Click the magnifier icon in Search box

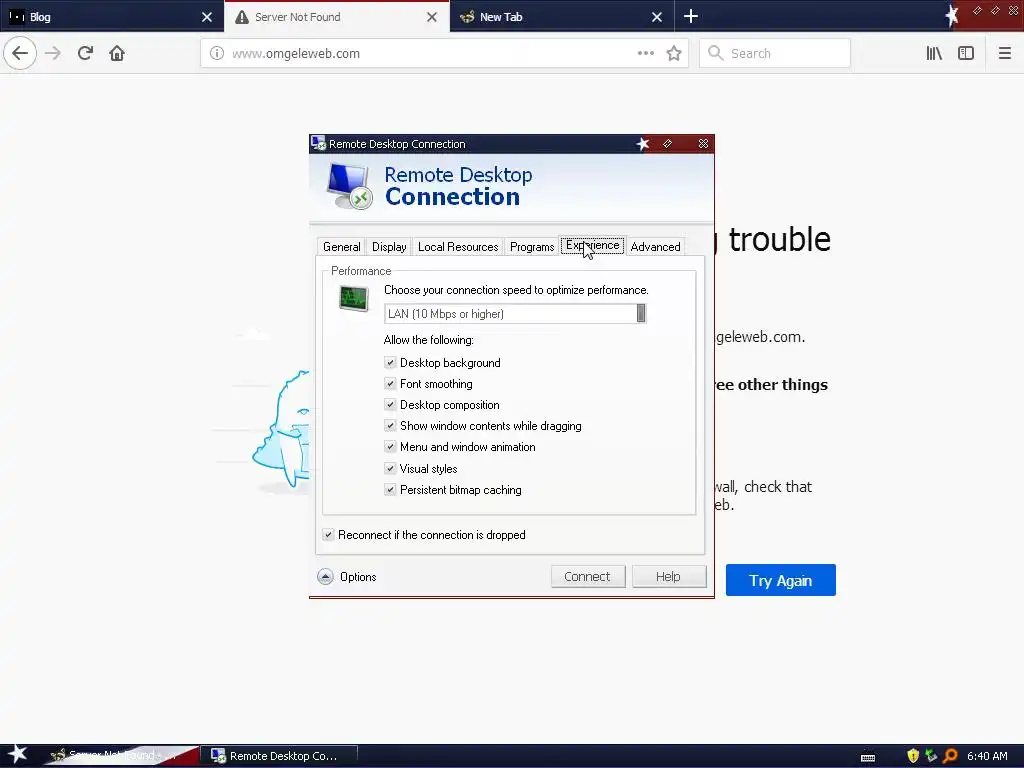pos(716,53)
